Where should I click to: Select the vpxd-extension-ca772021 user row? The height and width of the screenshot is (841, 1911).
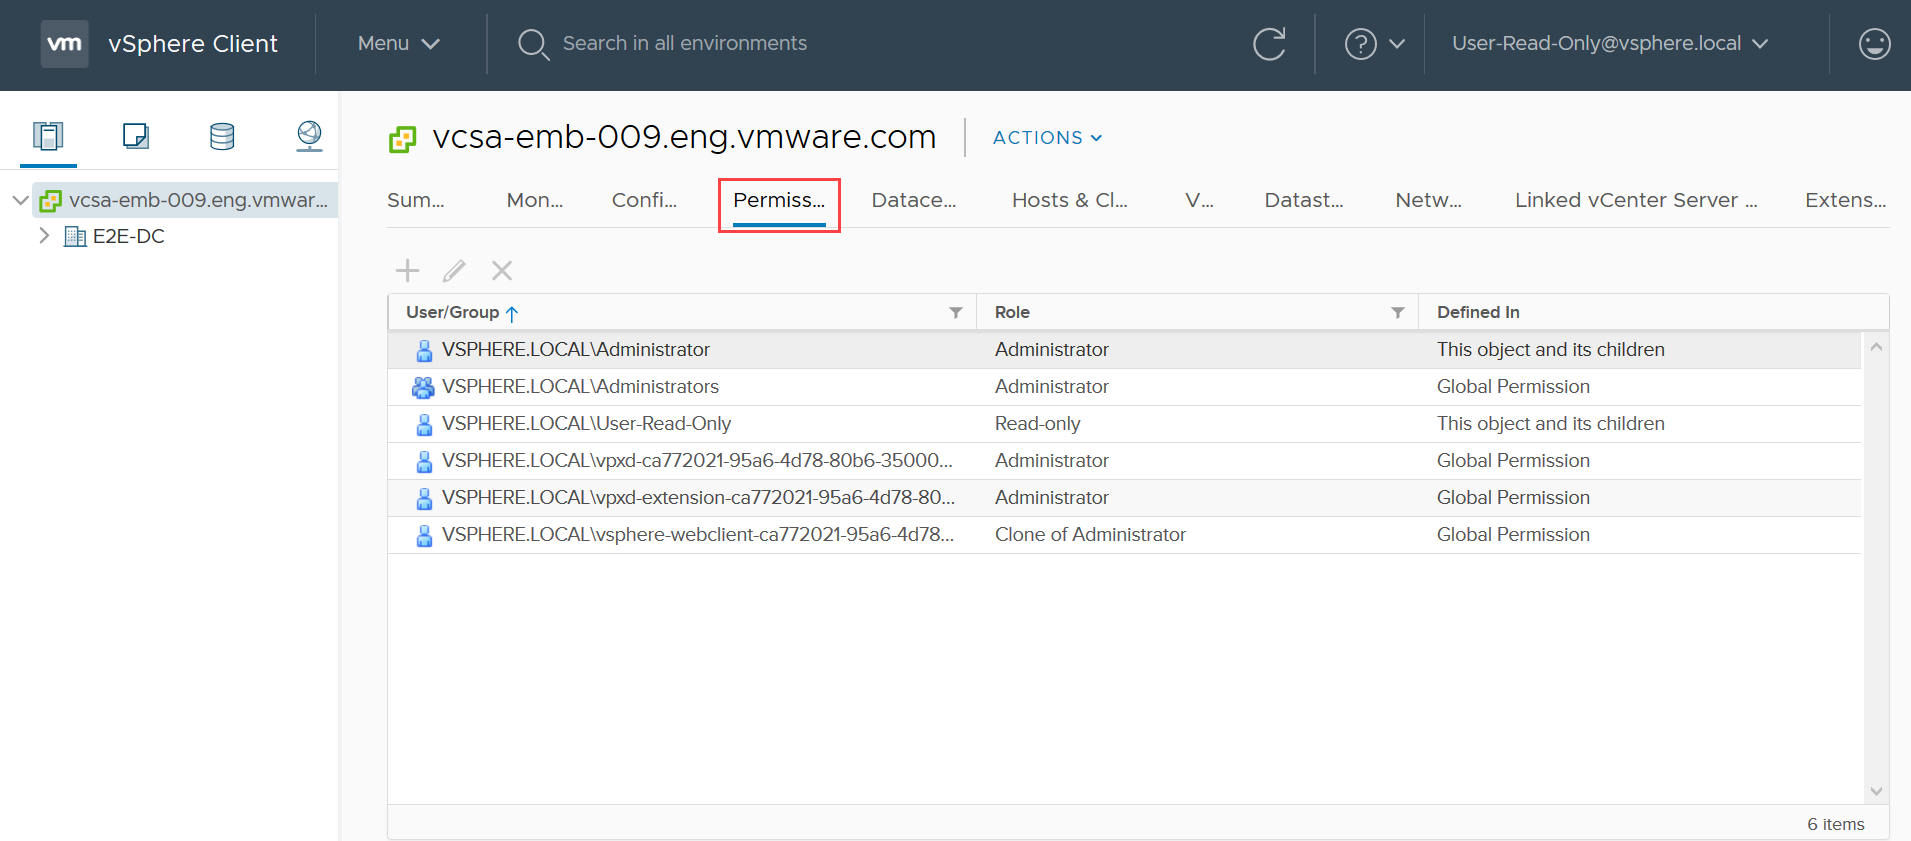click(1124, 498)
